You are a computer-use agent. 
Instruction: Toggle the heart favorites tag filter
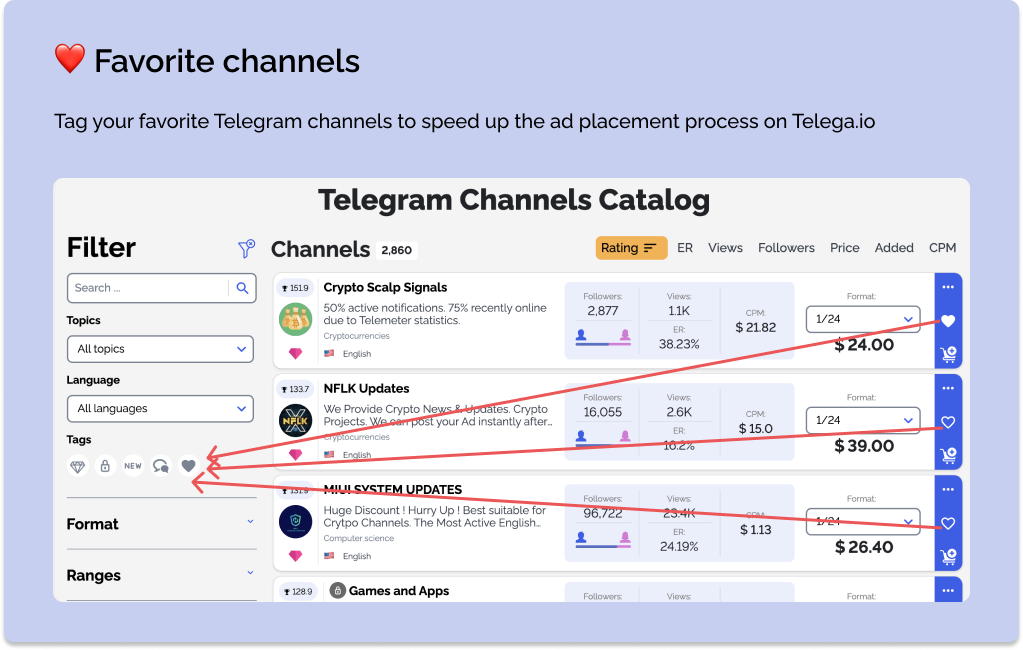point(189,466)
